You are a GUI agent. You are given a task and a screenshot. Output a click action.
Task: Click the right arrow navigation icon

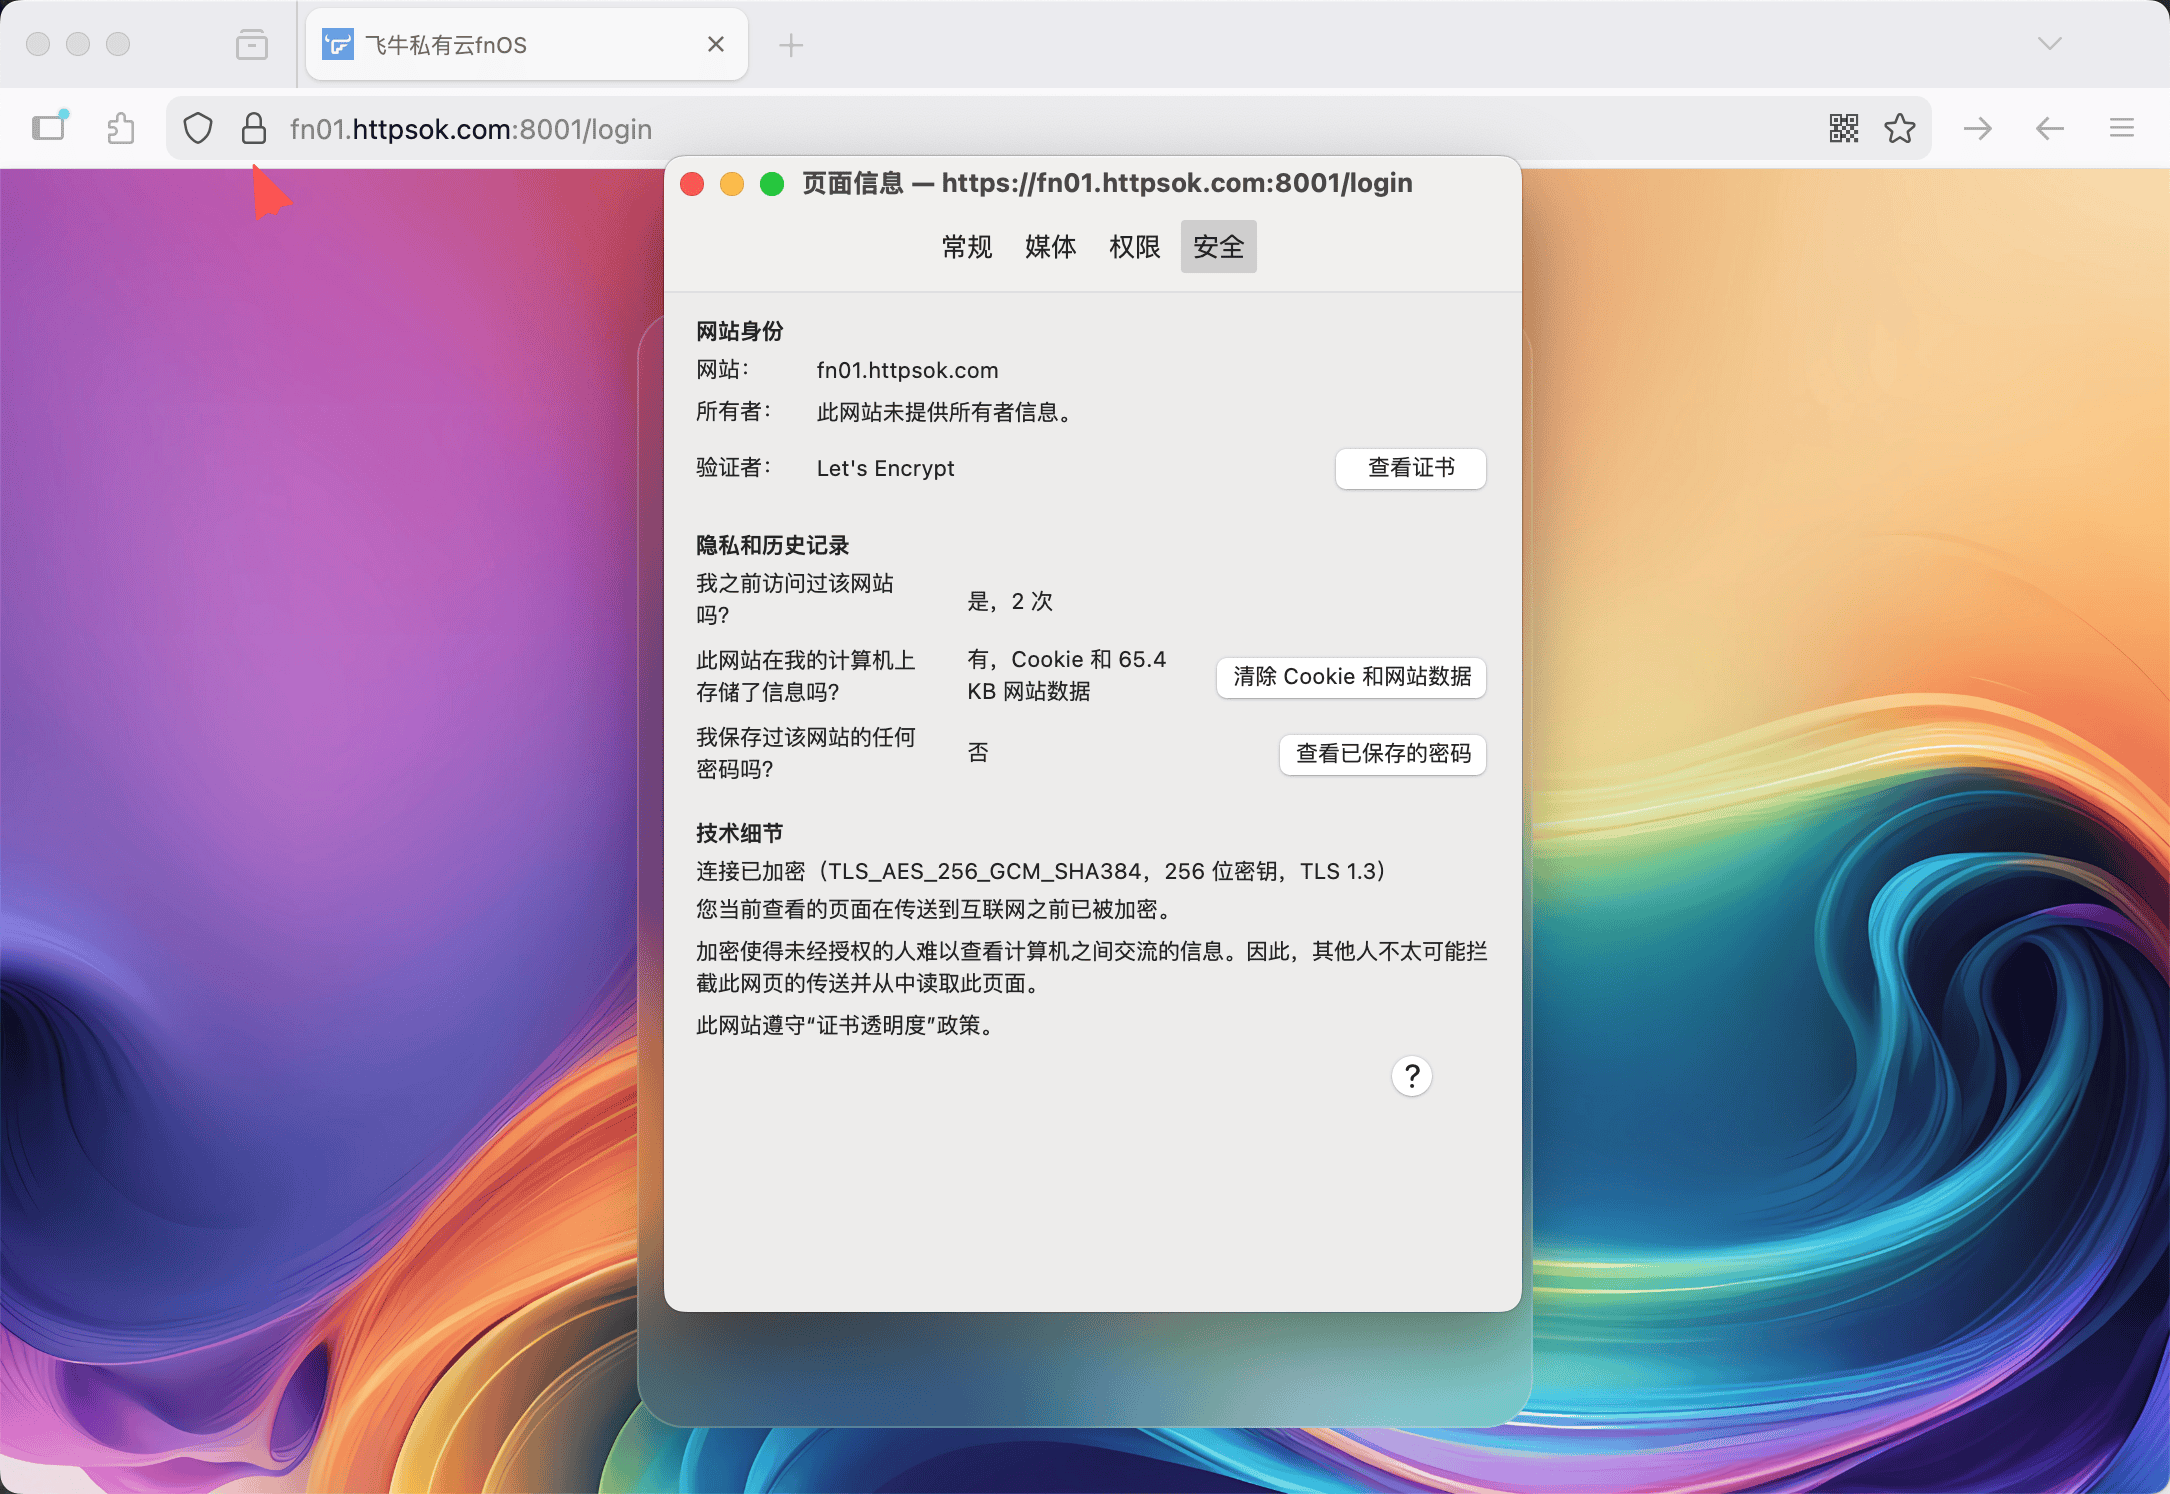[1977, 129]
